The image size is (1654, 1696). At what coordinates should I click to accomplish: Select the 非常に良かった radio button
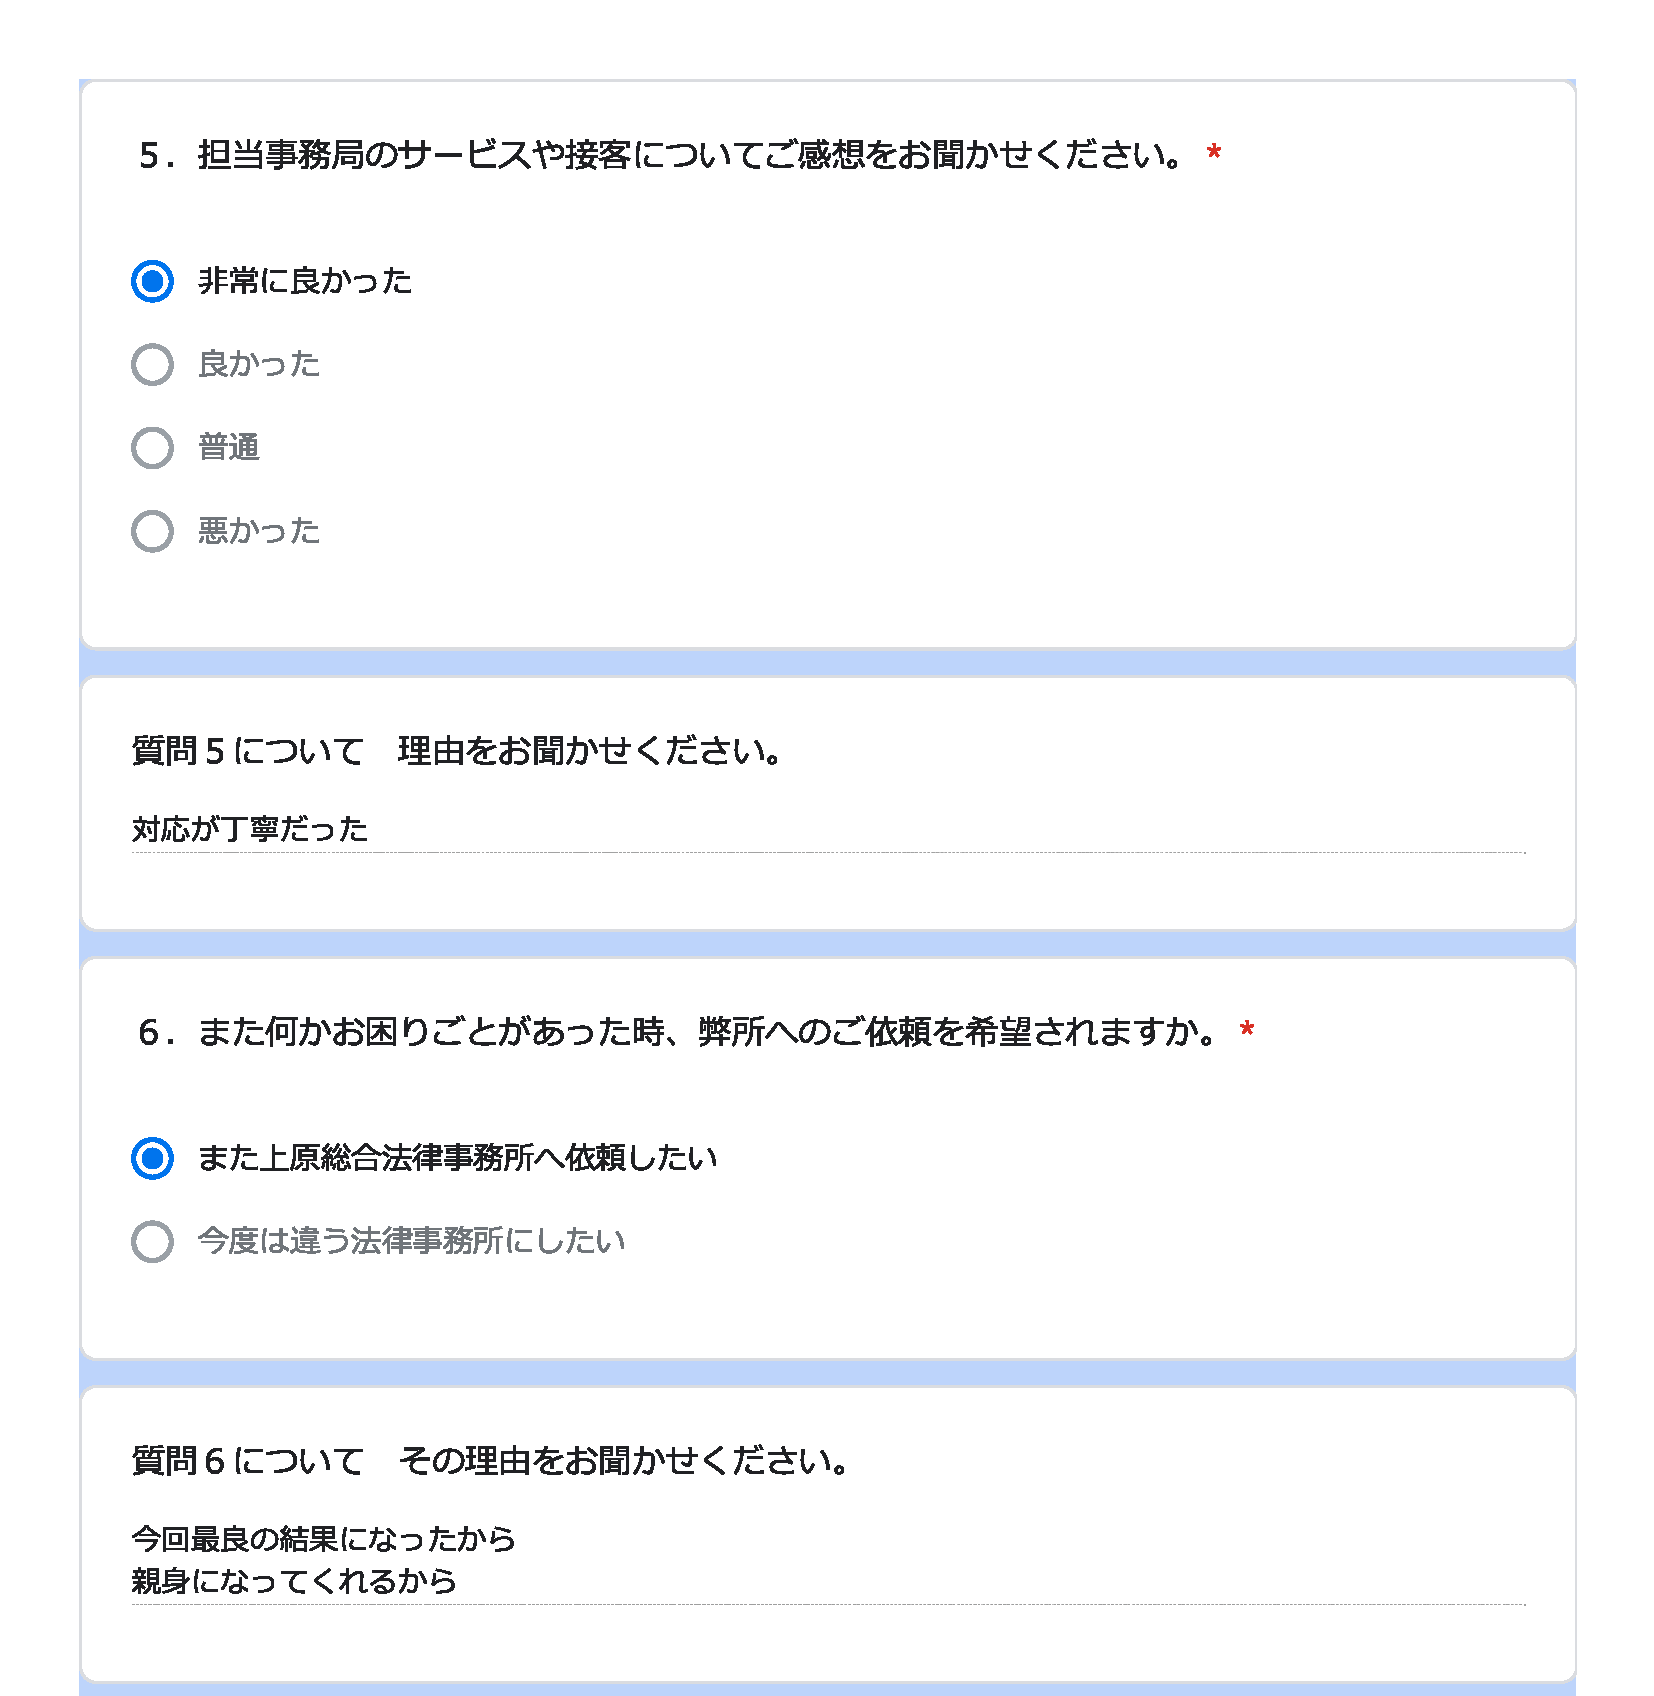click(152, 281)
